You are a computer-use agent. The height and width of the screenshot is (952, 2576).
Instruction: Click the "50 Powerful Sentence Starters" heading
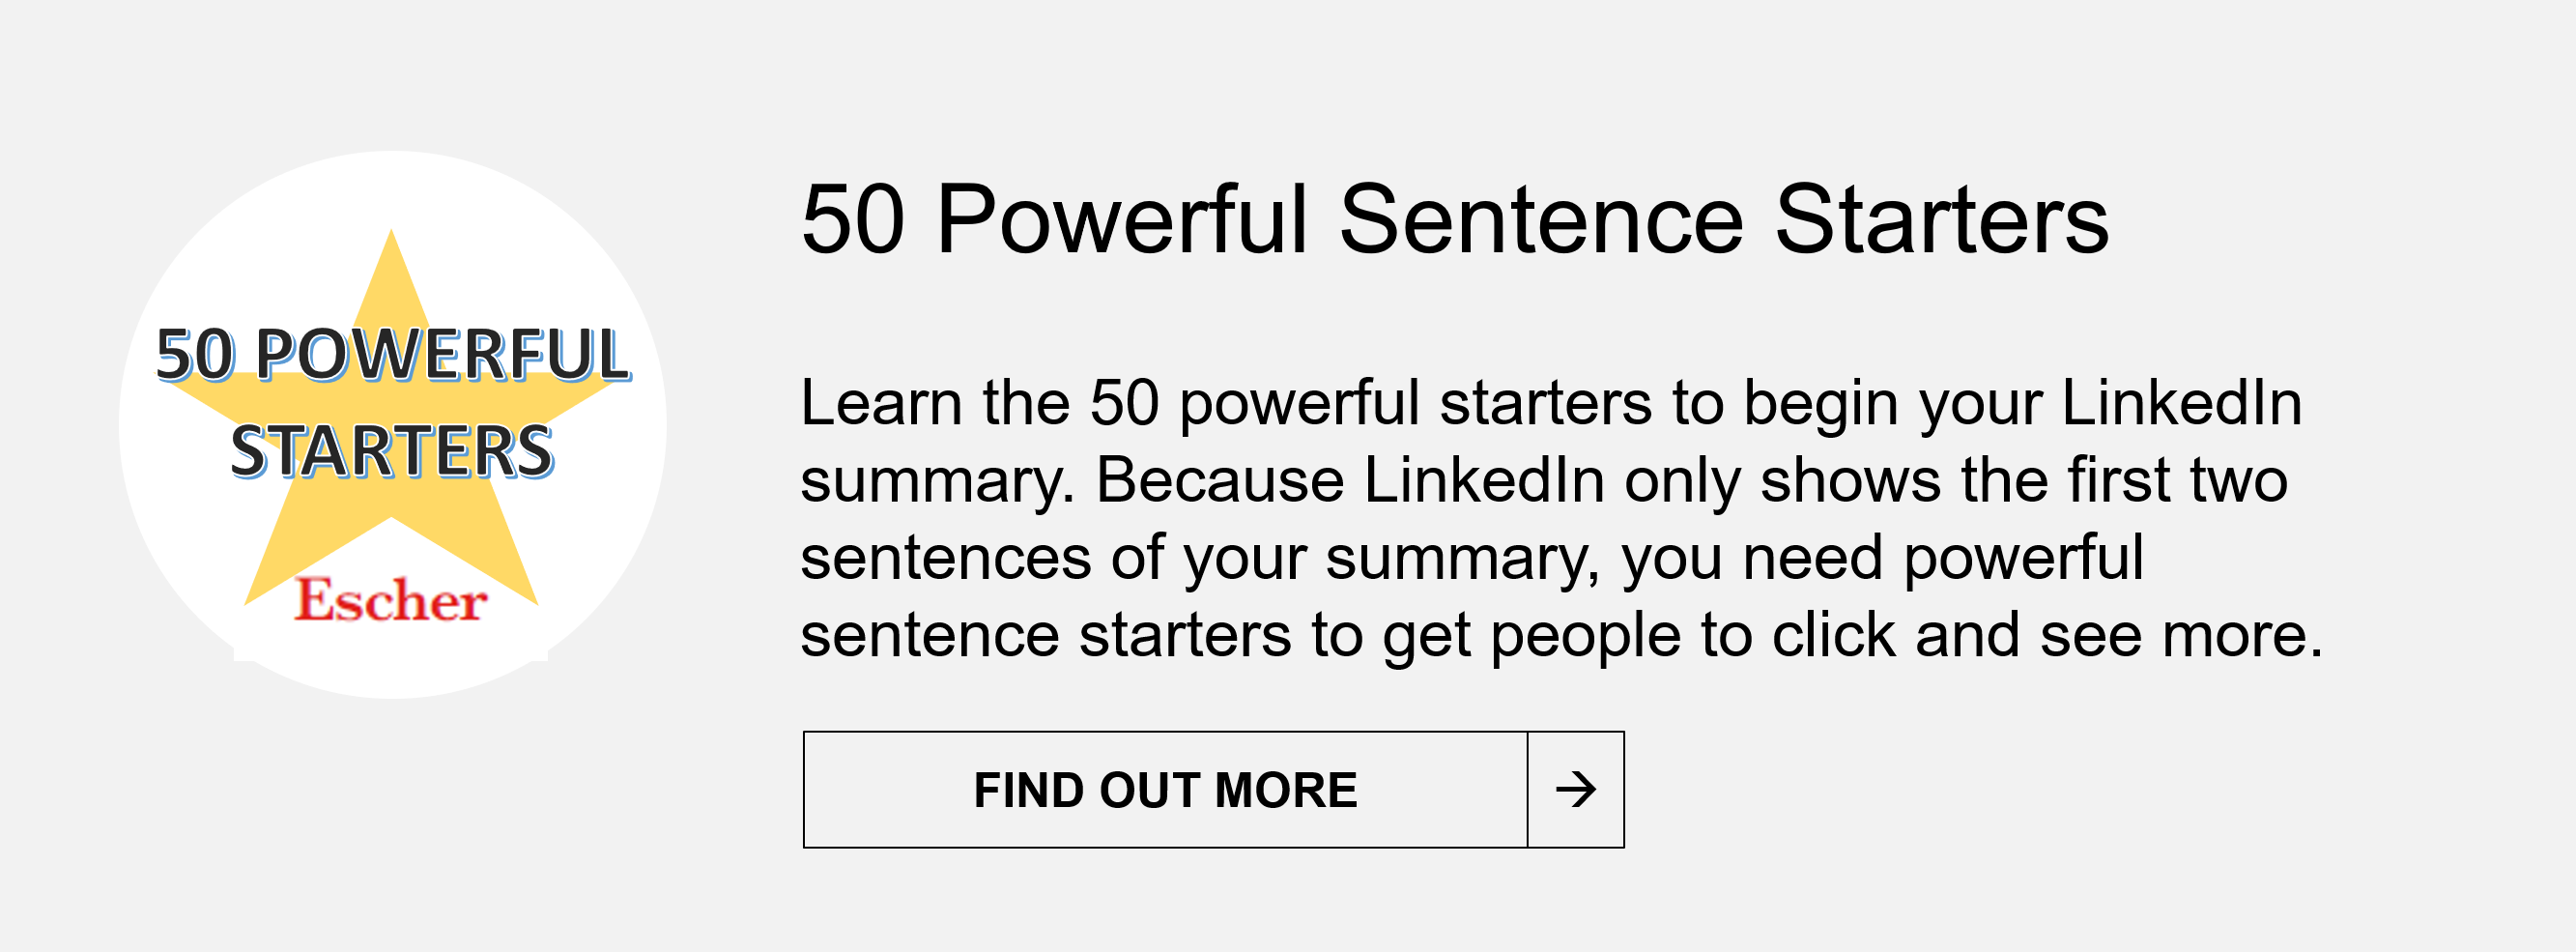(x=1454, y=220)
